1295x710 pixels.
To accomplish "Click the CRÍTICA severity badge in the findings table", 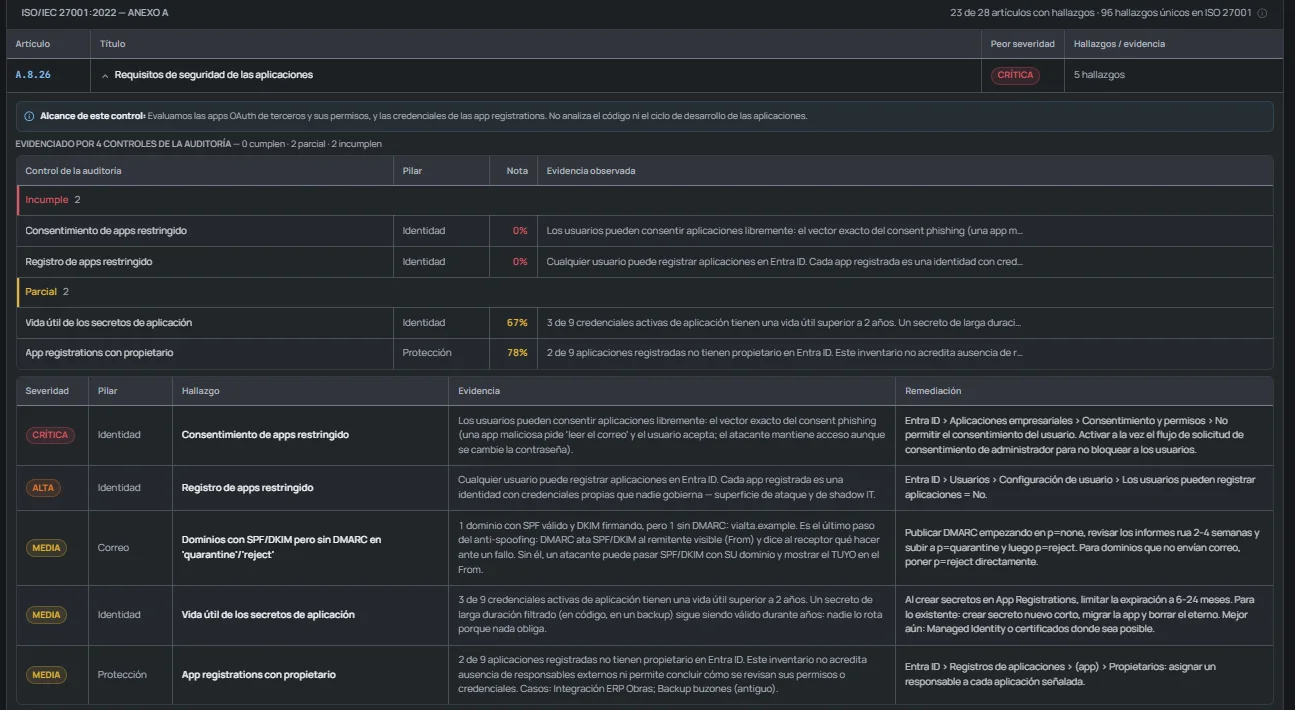I will [50, 435].
